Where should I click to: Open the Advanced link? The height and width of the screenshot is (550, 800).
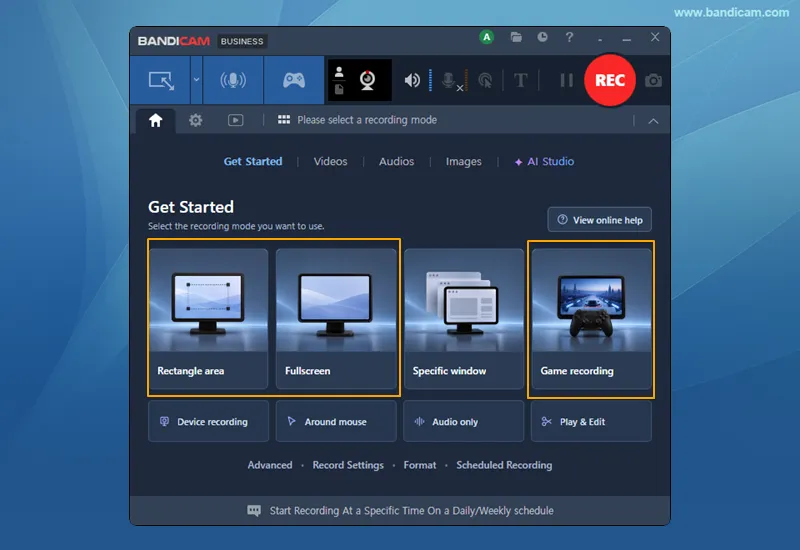pos(270,465)
